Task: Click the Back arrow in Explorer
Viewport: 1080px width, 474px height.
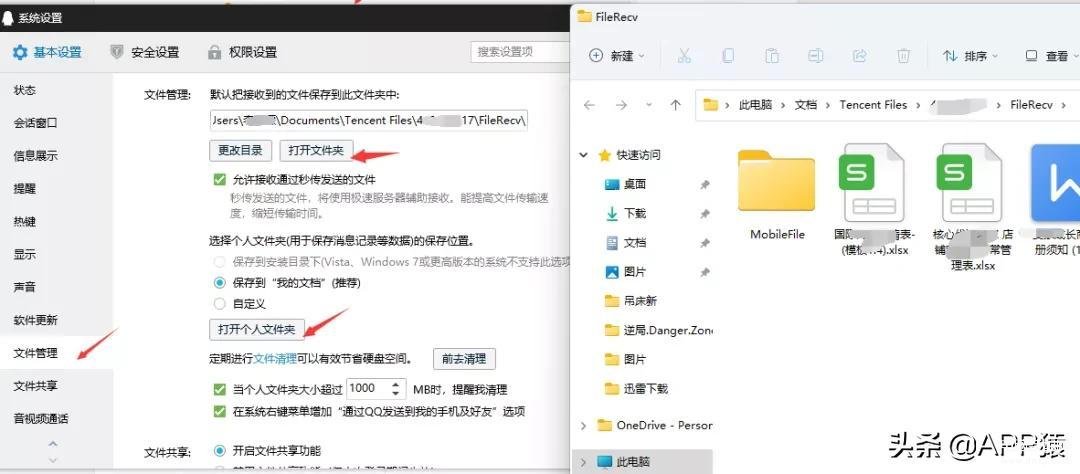Action: [589, 105]
